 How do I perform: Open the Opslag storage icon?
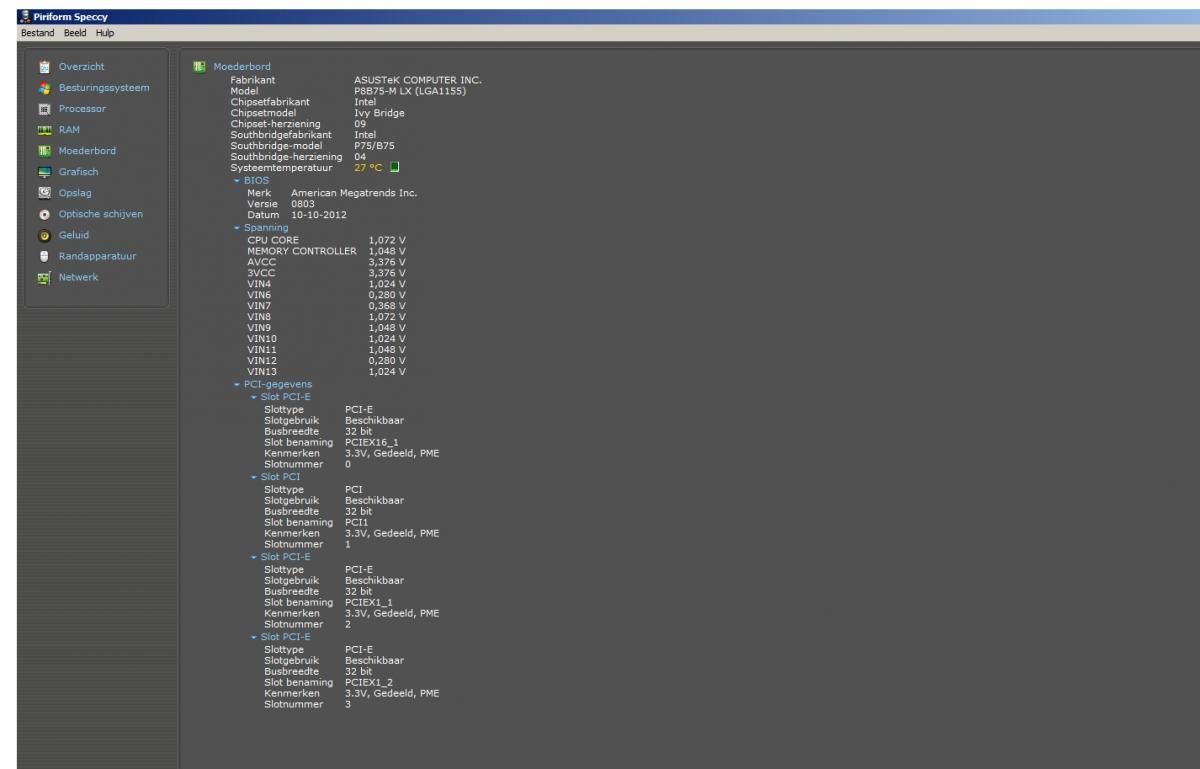(43, 193)
